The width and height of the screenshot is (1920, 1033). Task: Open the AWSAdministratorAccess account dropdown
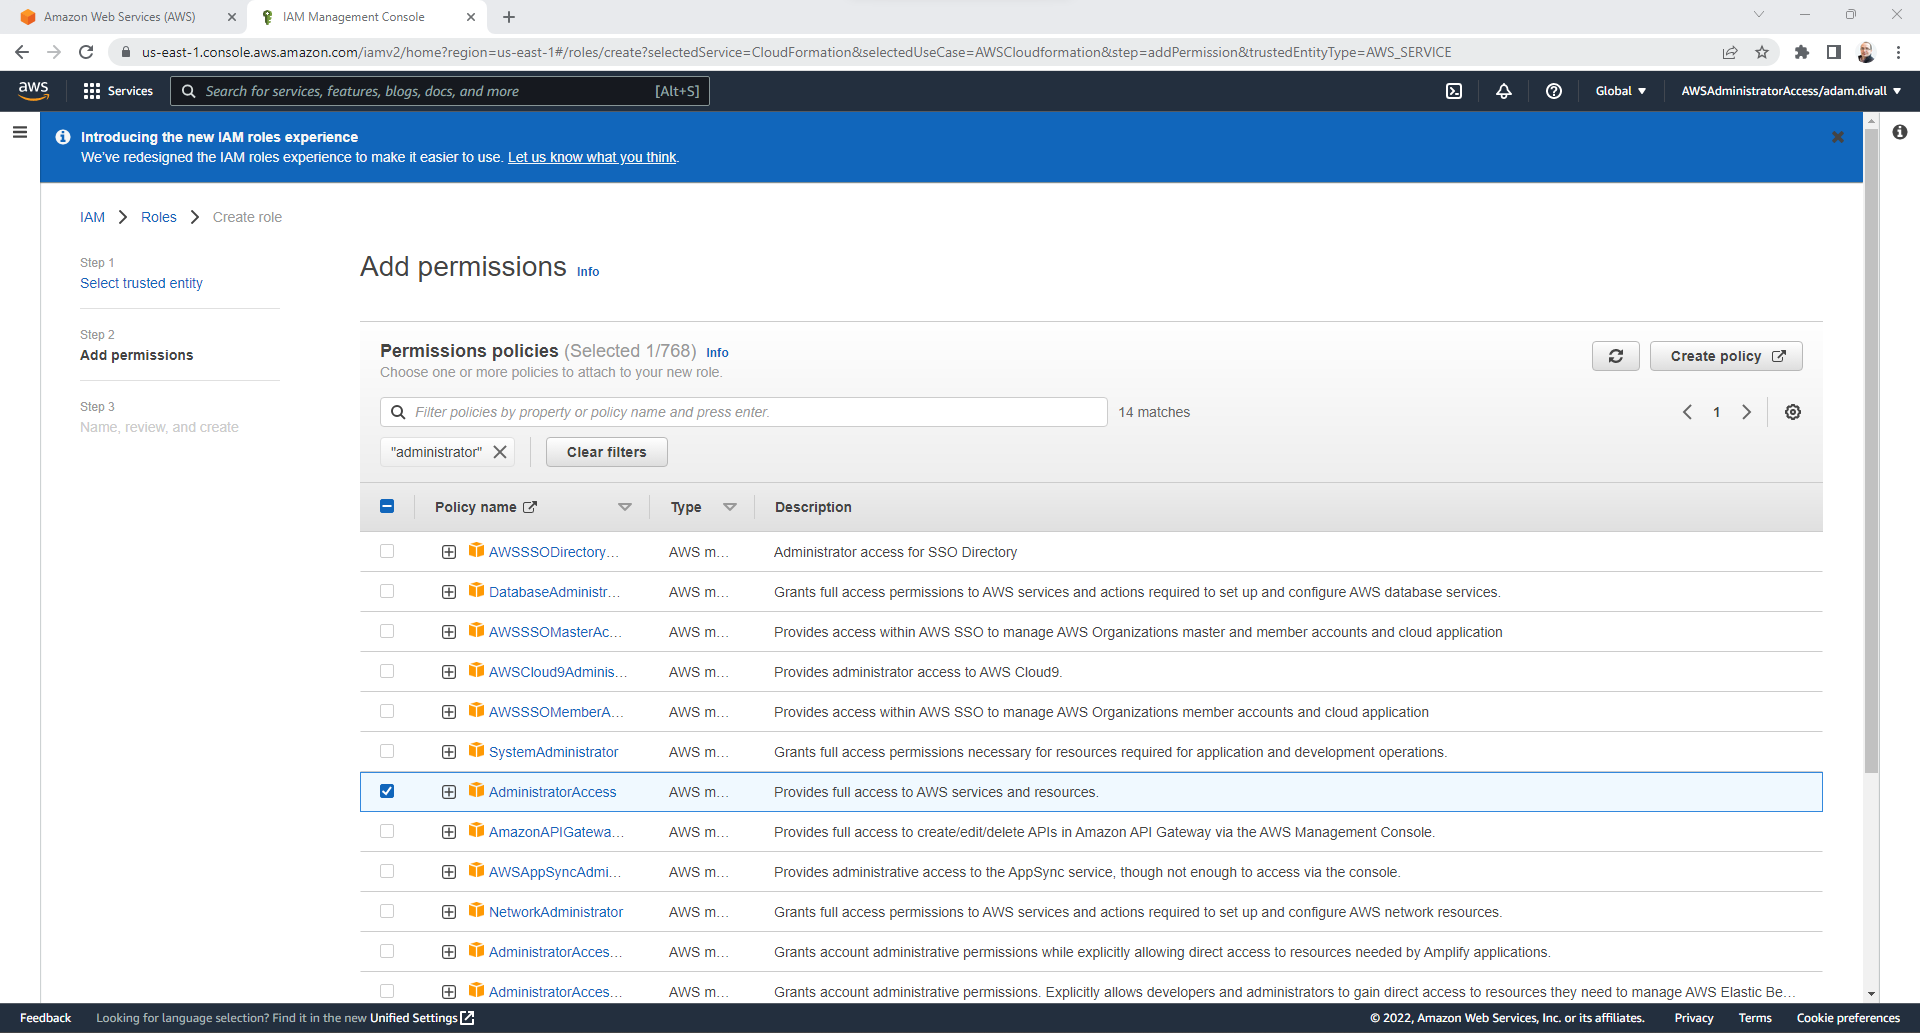[x=1791, y=91]
